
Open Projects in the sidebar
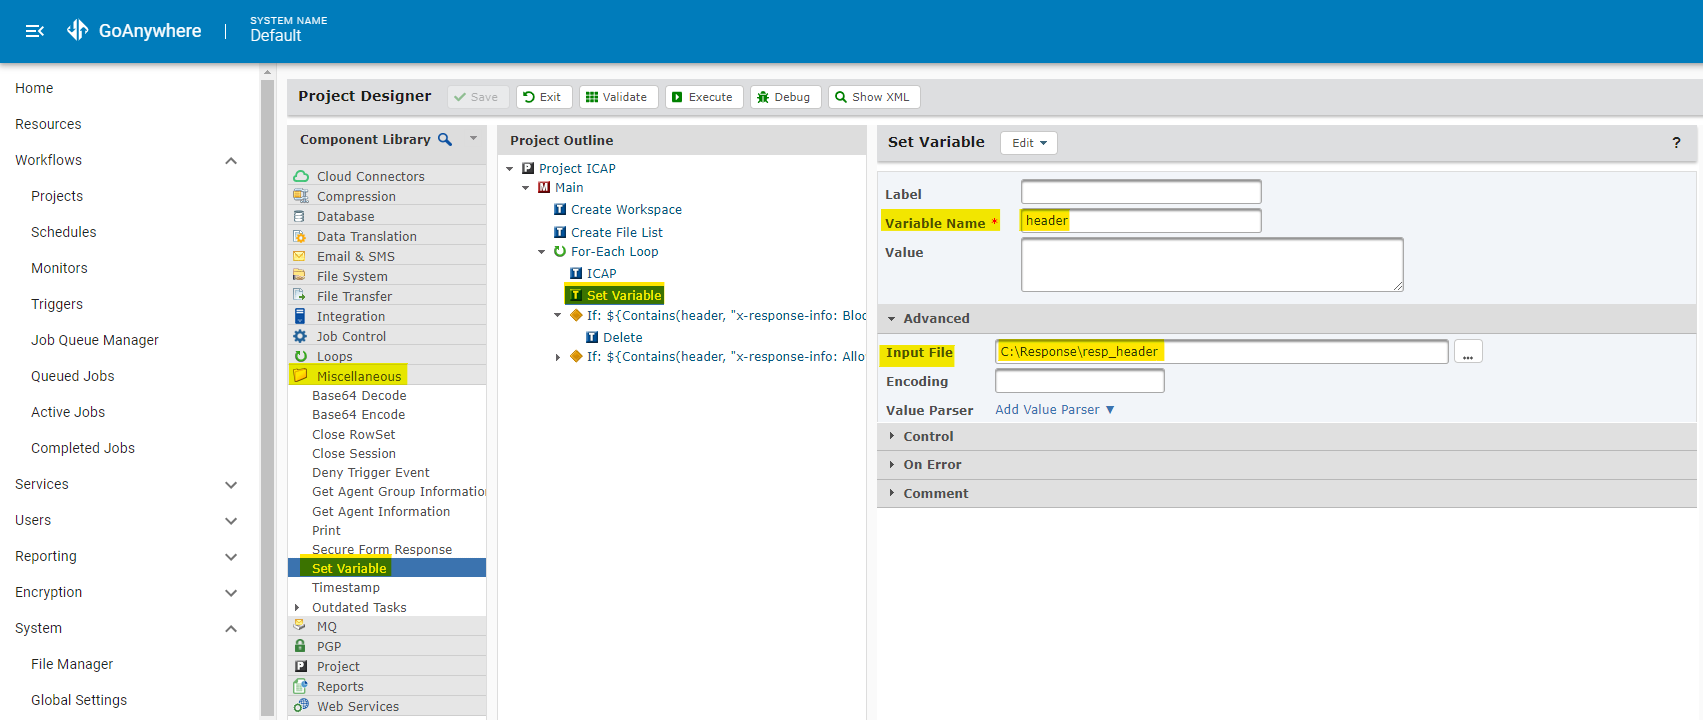[x=57, y=196]
